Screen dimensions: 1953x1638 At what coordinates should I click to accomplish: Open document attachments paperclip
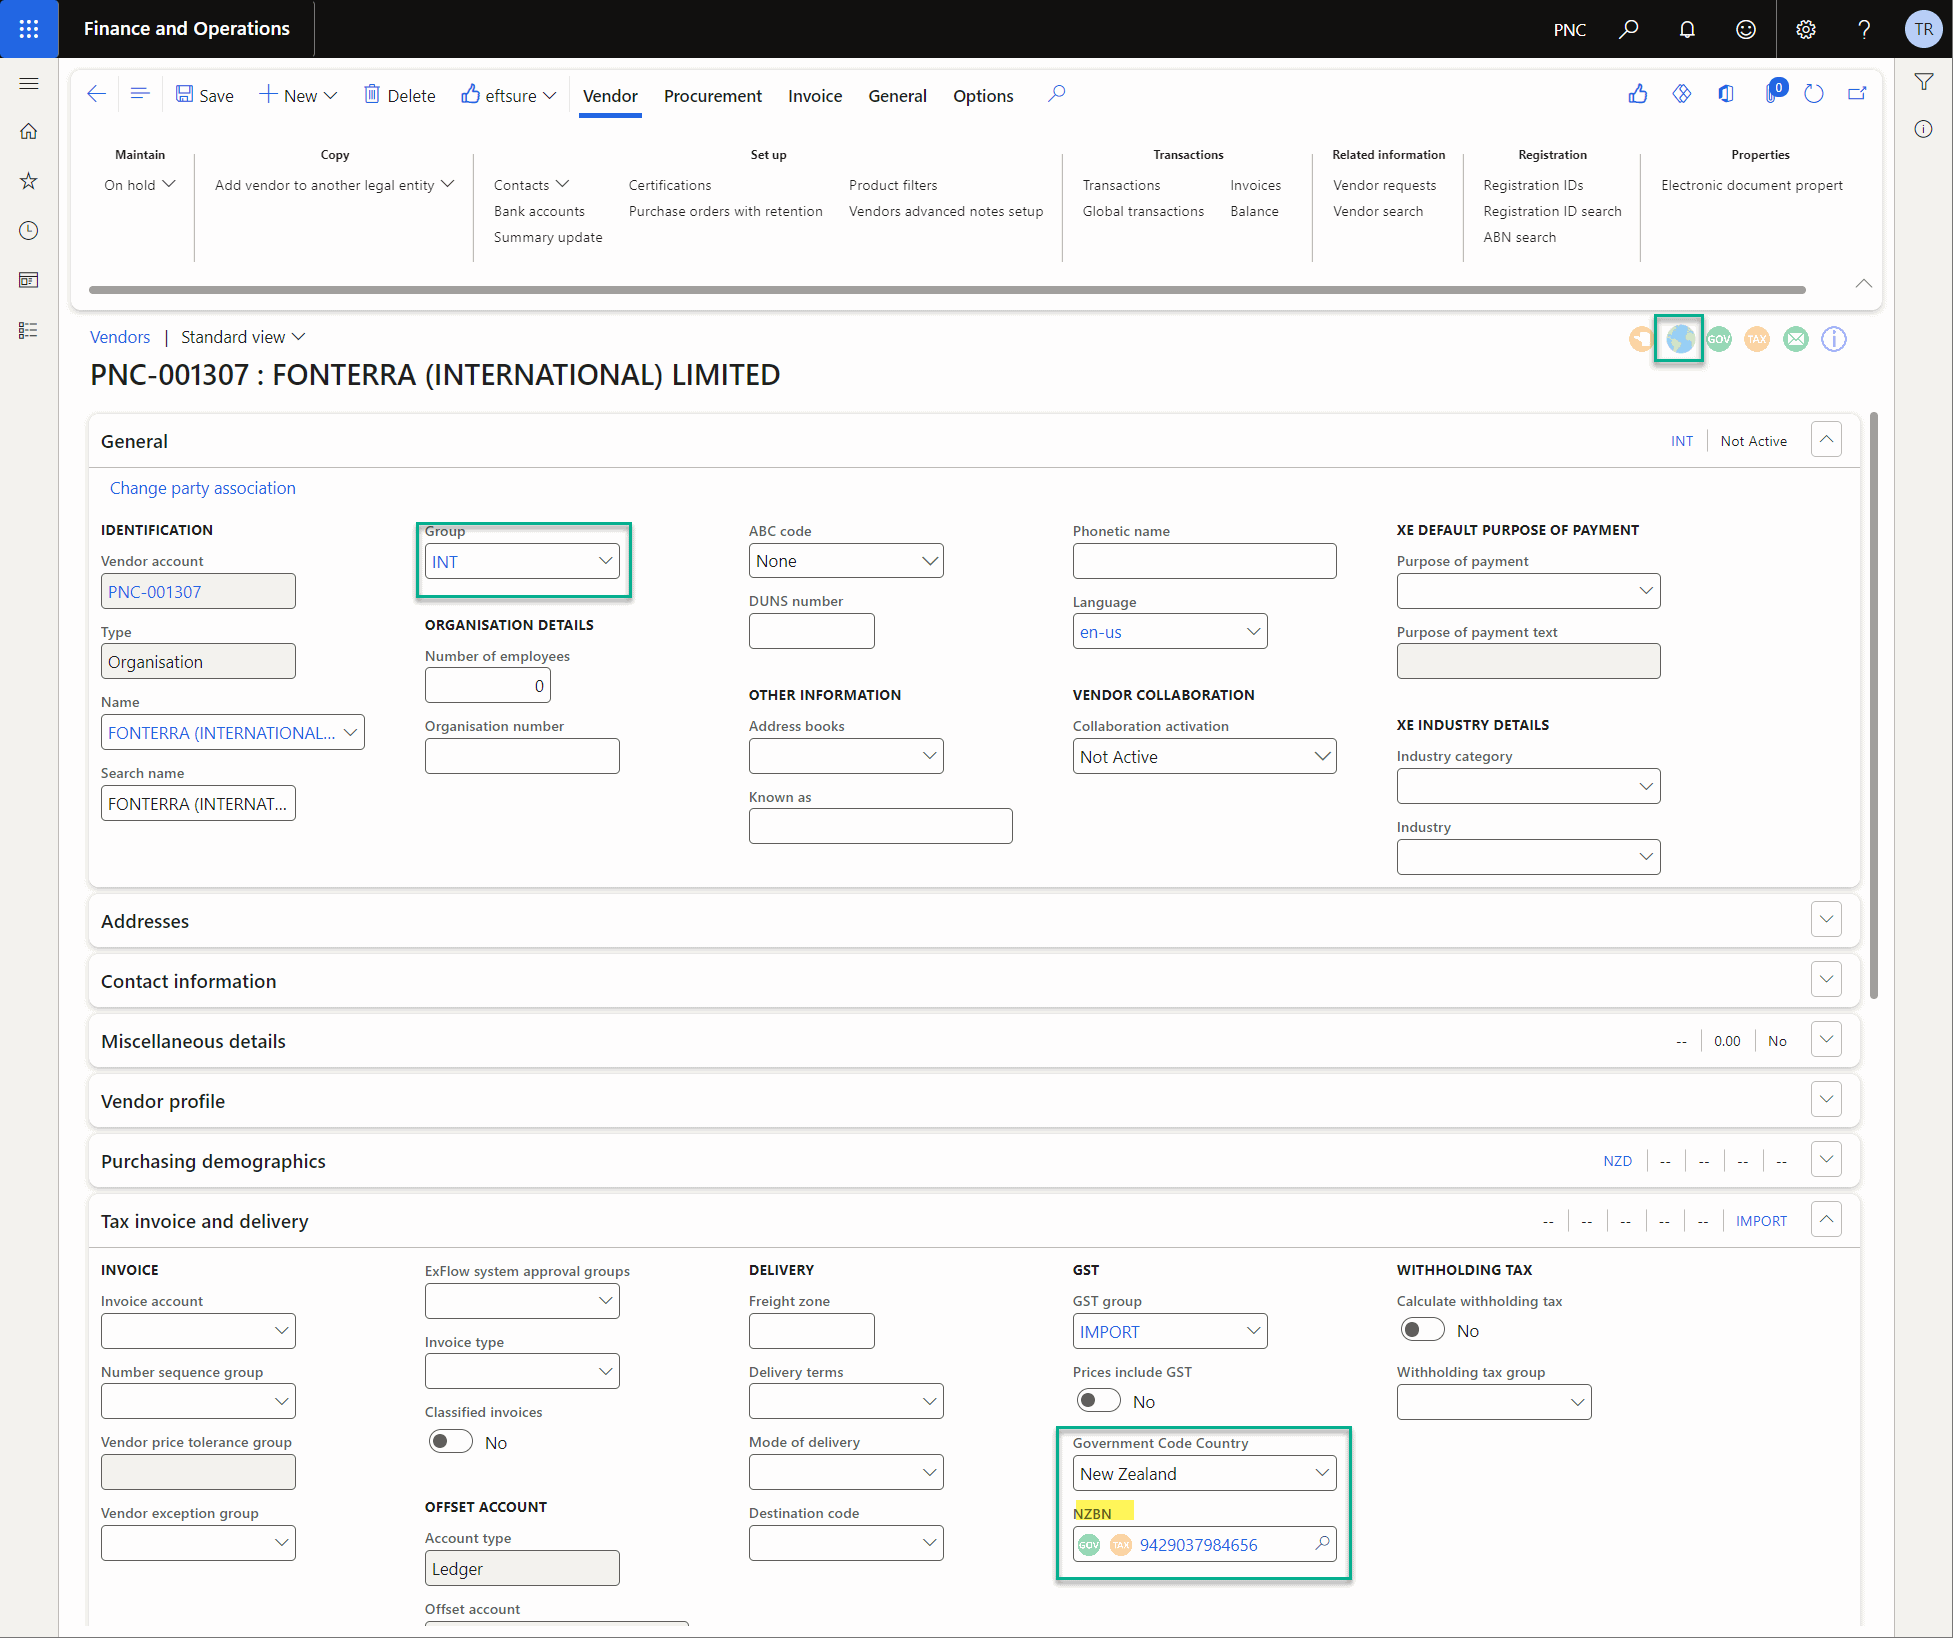pos(1772,93)
